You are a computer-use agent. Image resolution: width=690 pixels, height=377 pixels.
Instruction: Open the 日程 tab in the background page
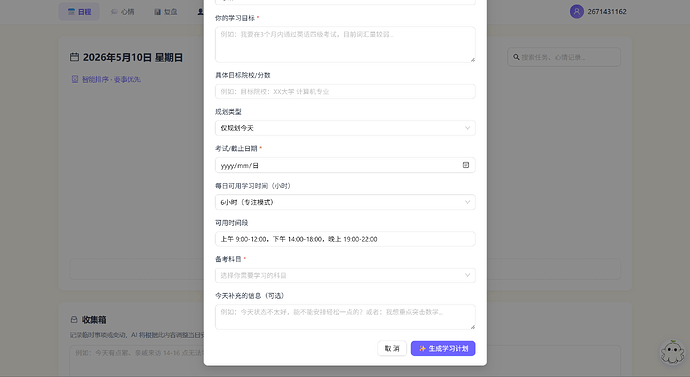(x=79, y=12)
